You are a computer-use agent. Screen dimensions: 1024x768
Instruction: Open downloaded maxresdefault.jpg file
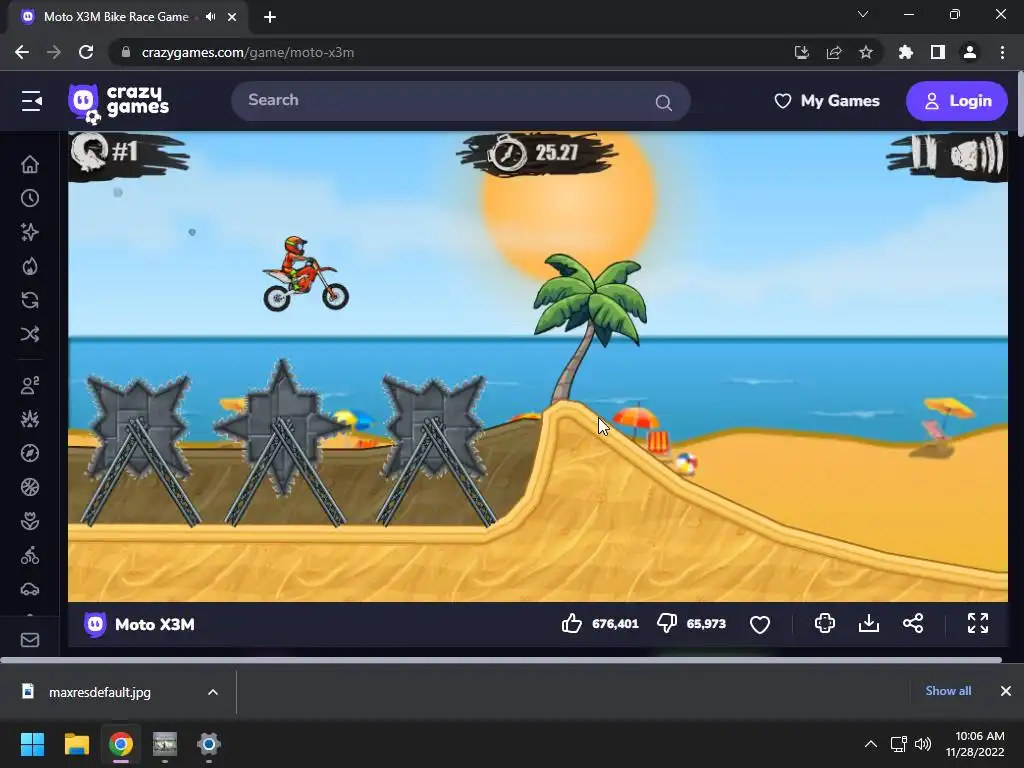(x=99, y=692)
